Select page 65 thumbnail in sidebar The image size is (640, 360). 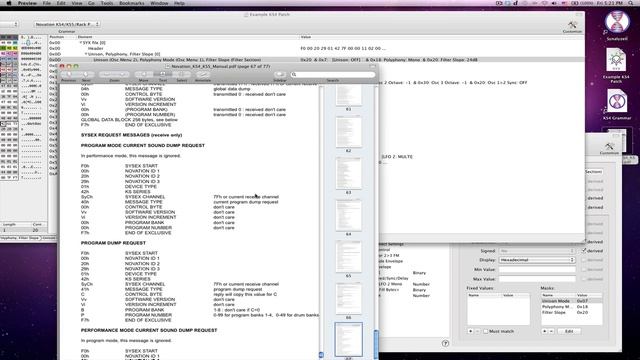point(348,257)
